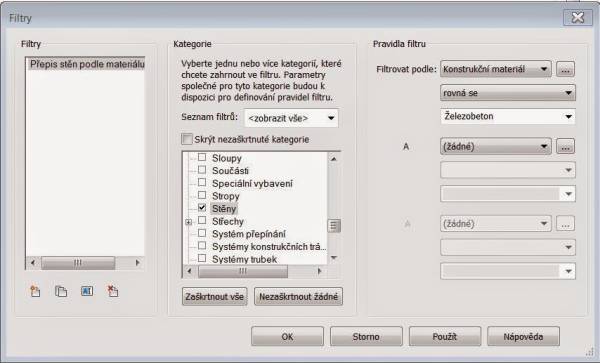Open browse button next to Konstrukční materiál
This screenshot has height=363, width=600.
[x=565, y=69]
